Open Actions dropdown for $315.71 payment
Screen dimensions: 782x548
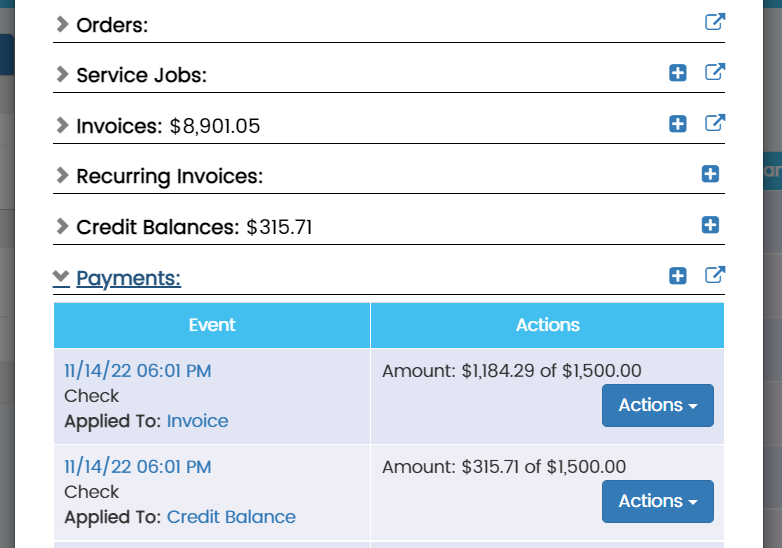(x=657, y=501)
